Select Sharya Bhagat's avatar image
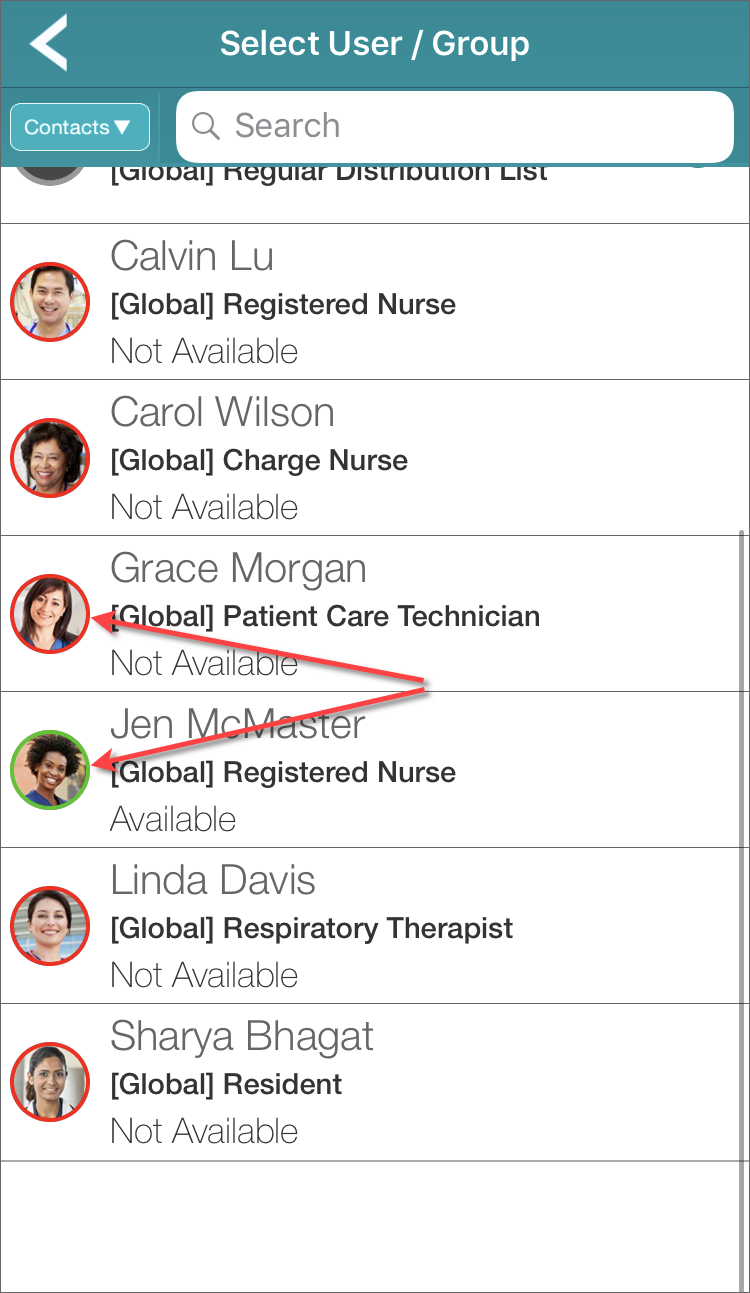This screenshot has width=750, height=1293. pyautogui.click(x=50, y=1082)
